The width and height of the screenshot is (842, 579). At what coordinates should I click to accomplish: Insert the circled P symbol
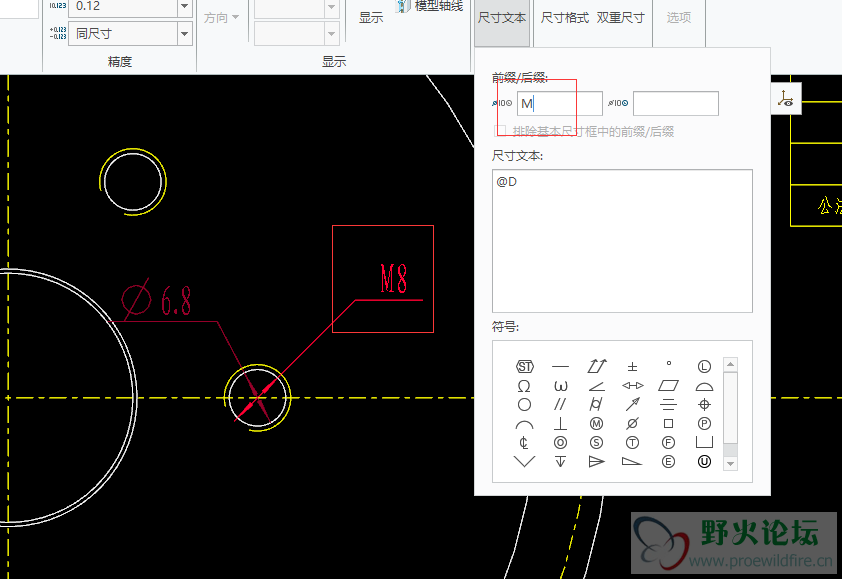704,424
